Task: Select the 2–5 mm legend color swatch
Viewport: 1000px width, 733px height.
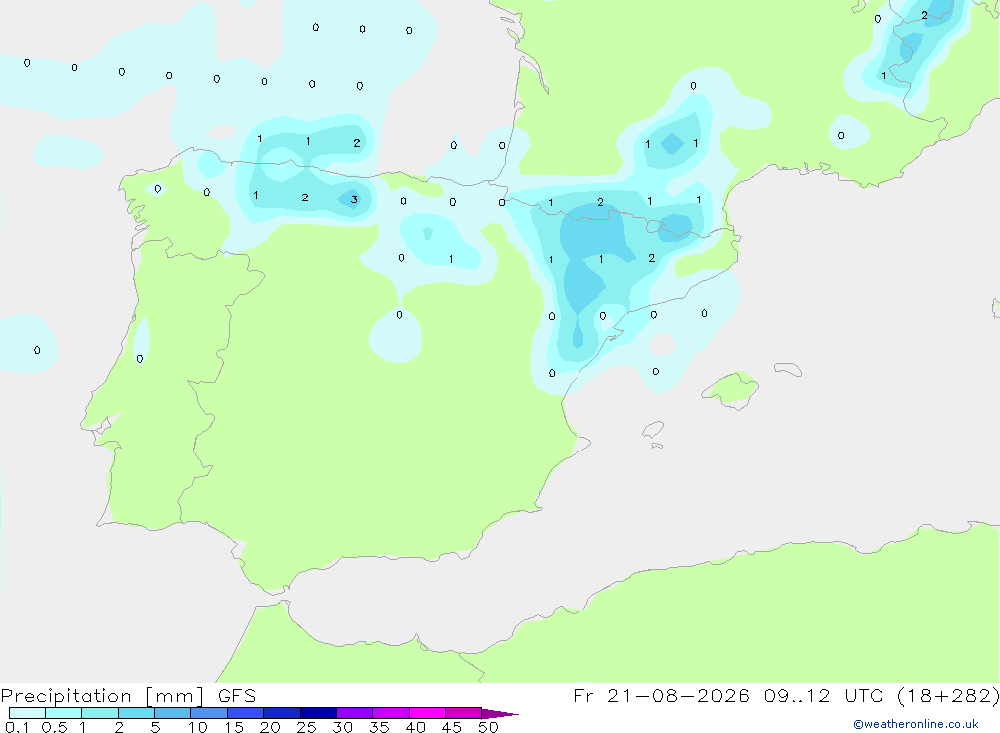Action: [136, 713]
